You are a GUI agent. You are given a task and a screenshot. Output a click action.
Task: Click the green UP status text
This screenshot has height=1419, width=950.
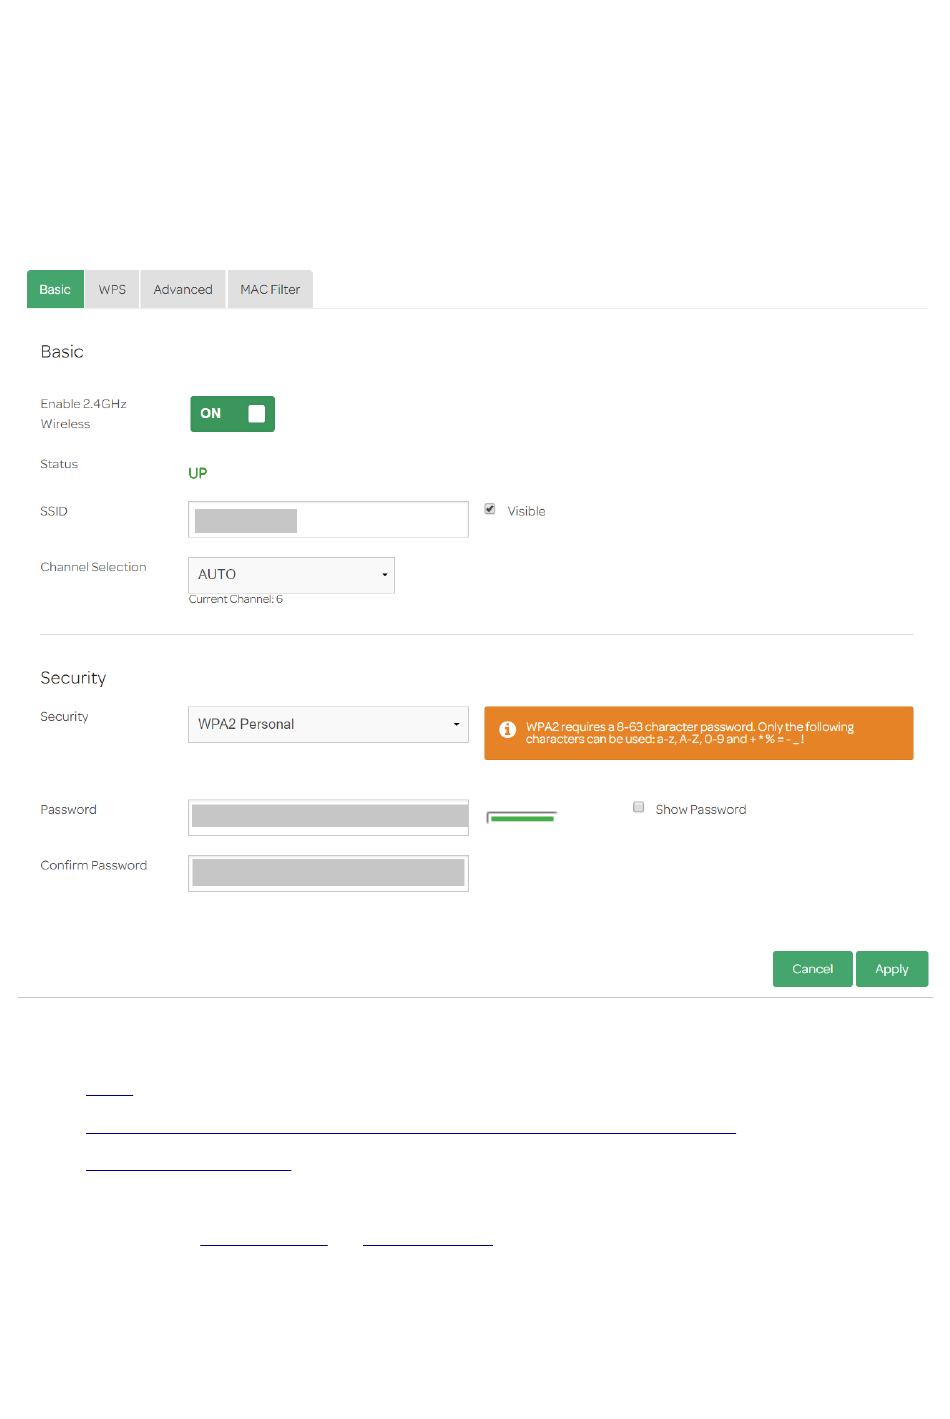pyautogui.click(x=198, y=473)
